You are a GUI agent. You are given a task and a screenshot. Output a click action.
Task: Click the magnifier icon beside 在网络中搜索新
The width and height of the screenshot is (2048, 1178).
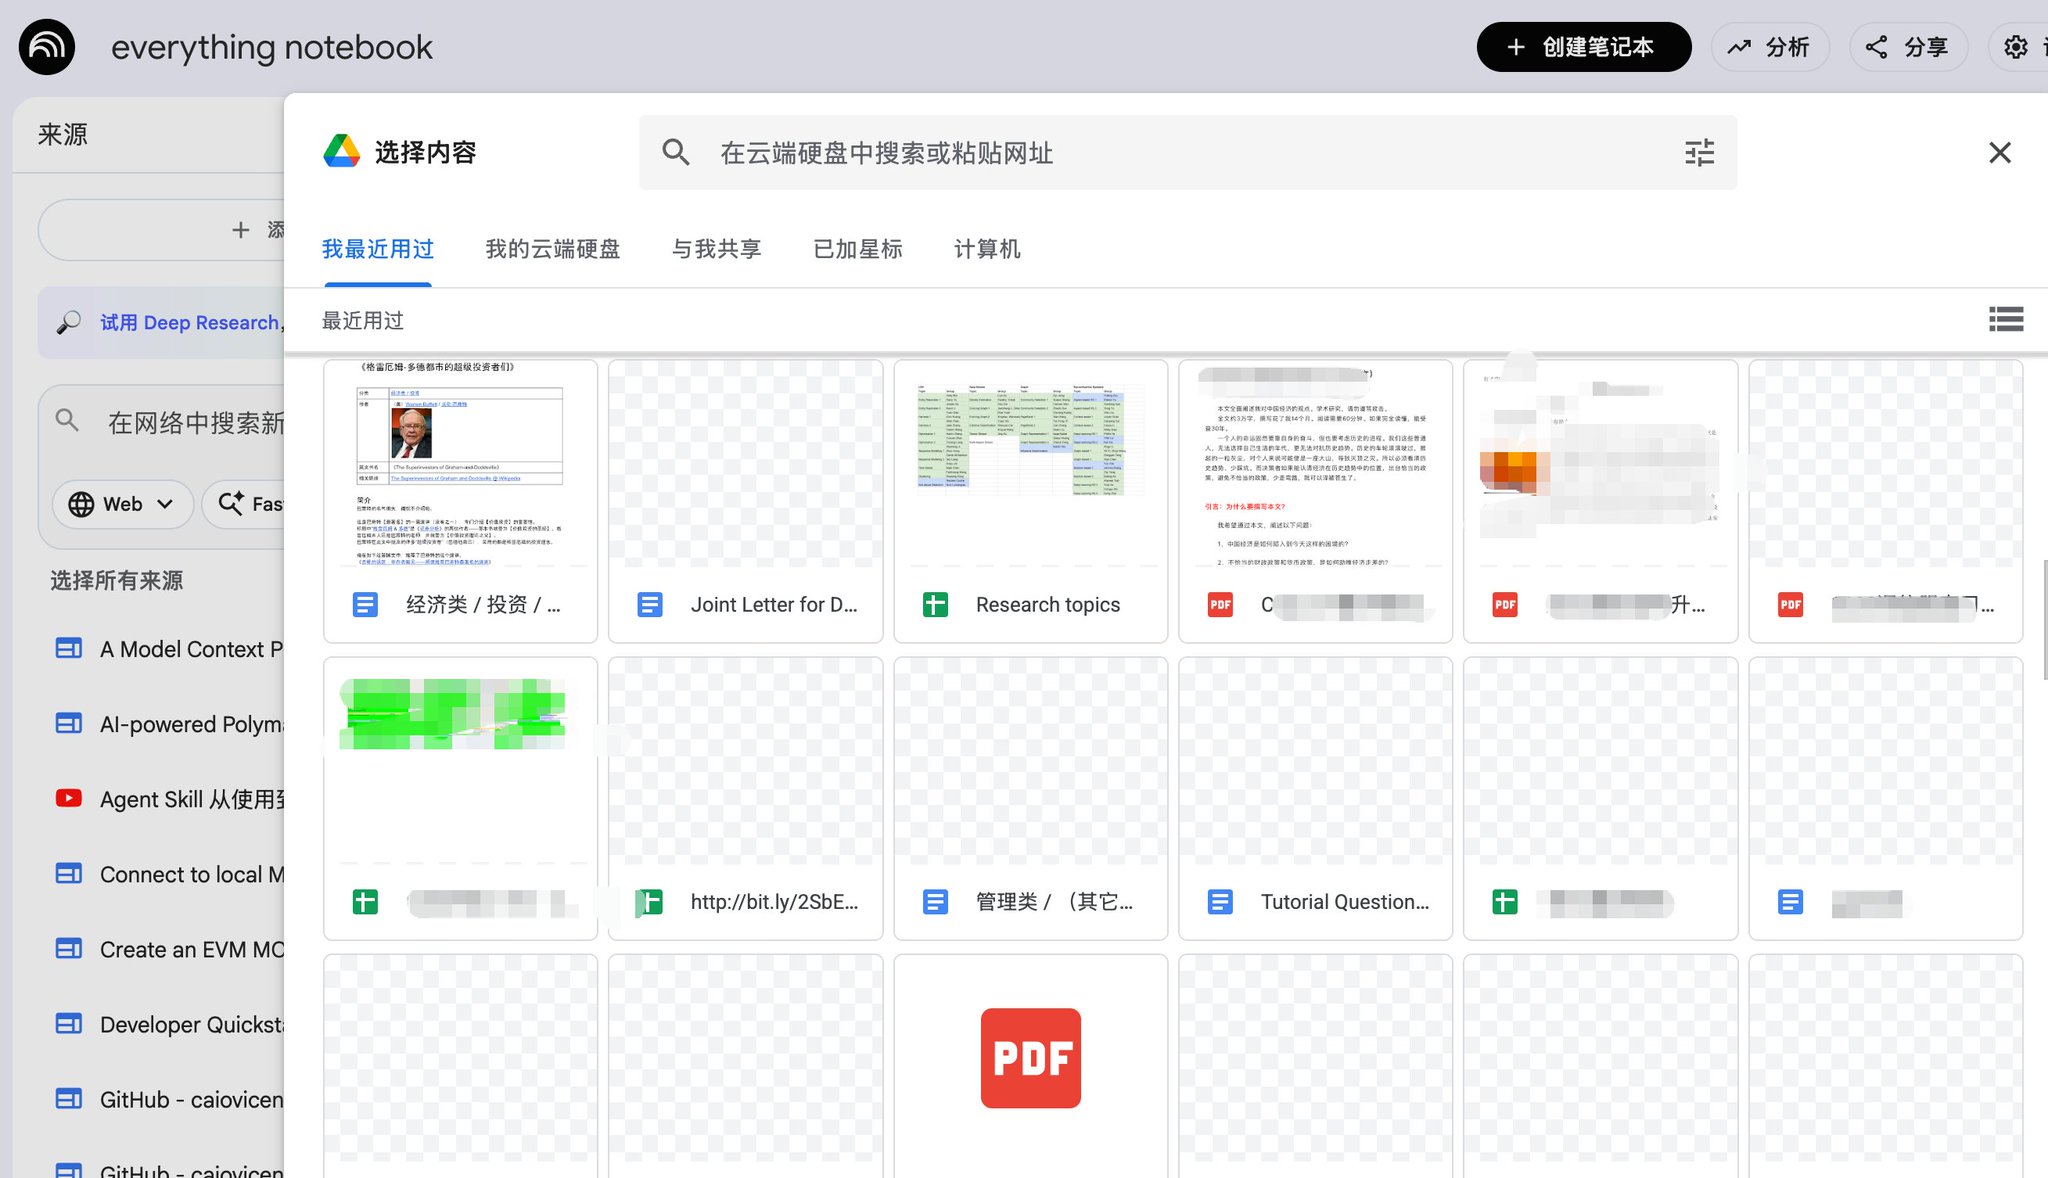click(67, 420)
